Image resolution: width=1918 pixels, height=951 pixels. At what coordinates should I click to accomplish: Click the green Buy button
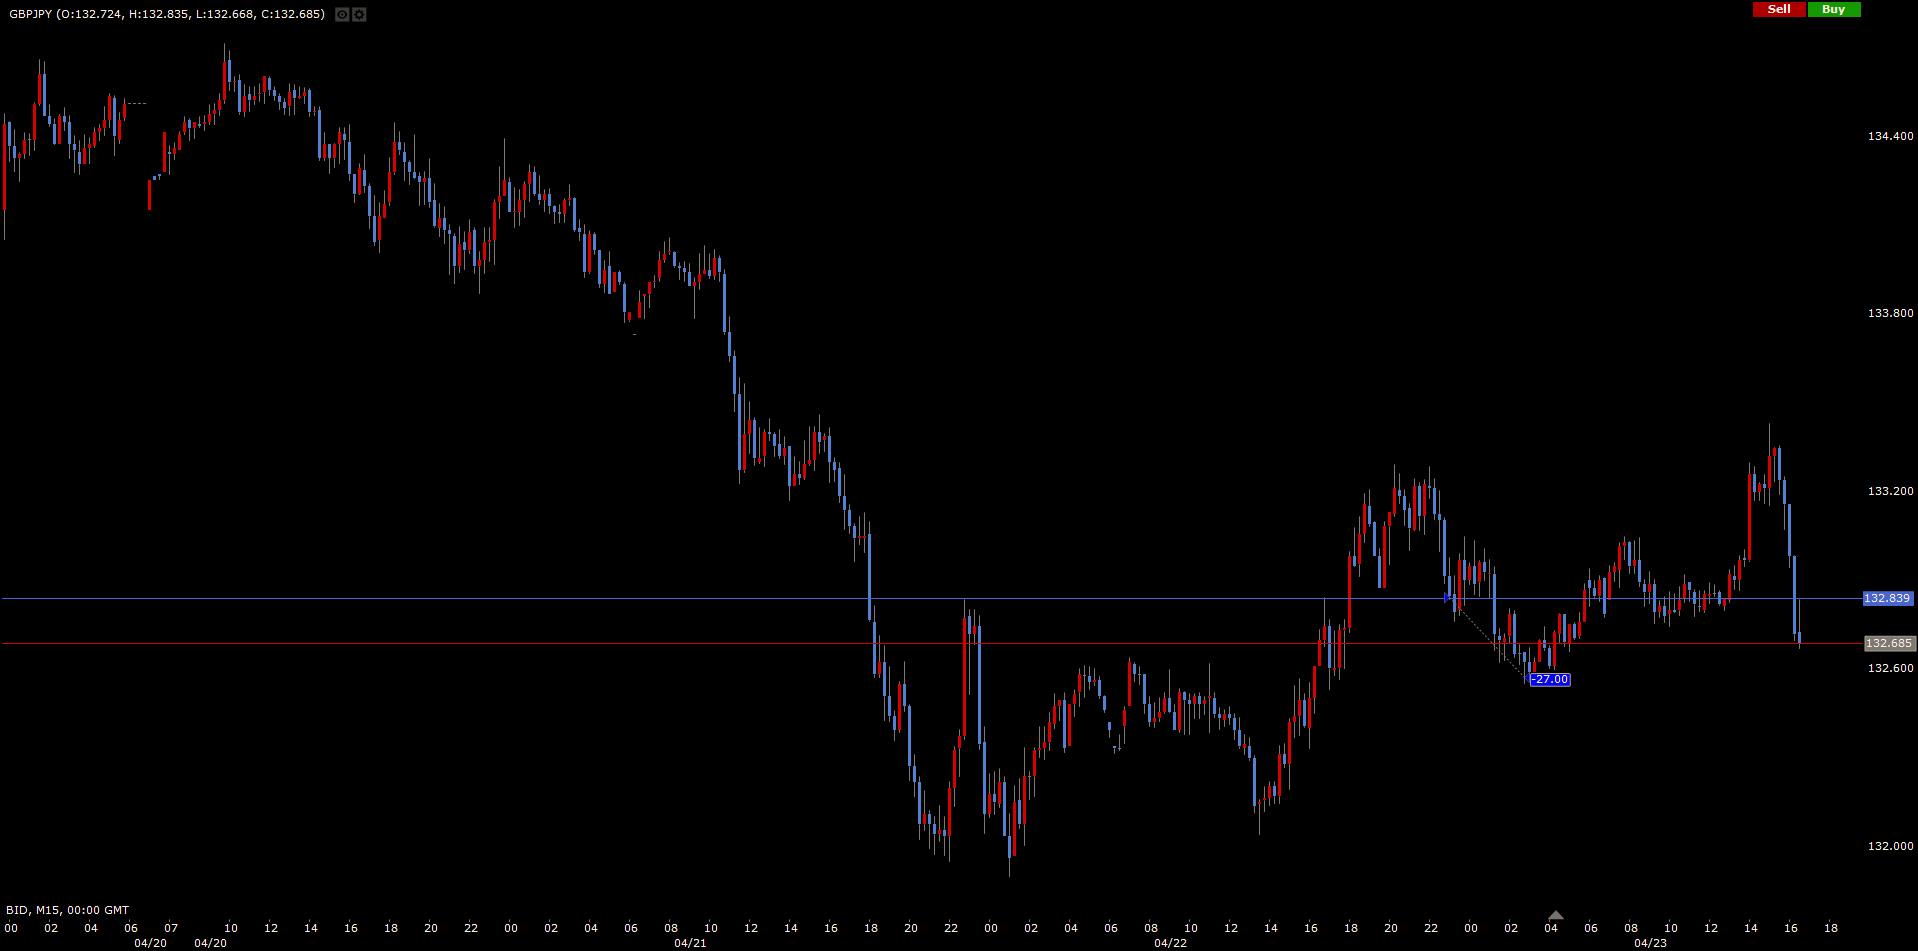tap(1833, 9)
